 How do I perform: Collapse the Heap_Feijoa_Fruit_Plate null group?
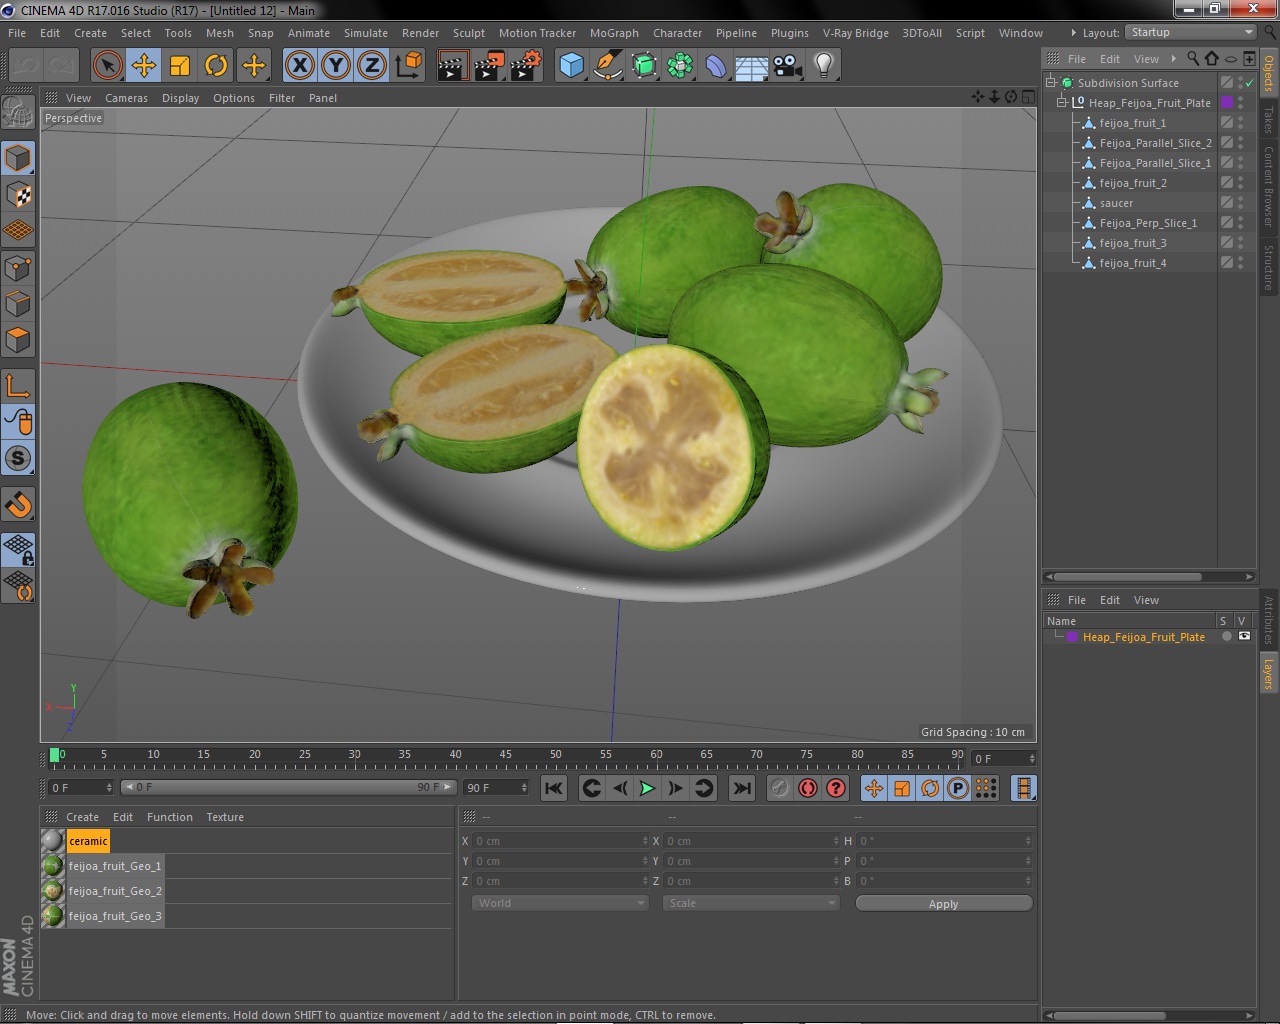pos(1062,103)
